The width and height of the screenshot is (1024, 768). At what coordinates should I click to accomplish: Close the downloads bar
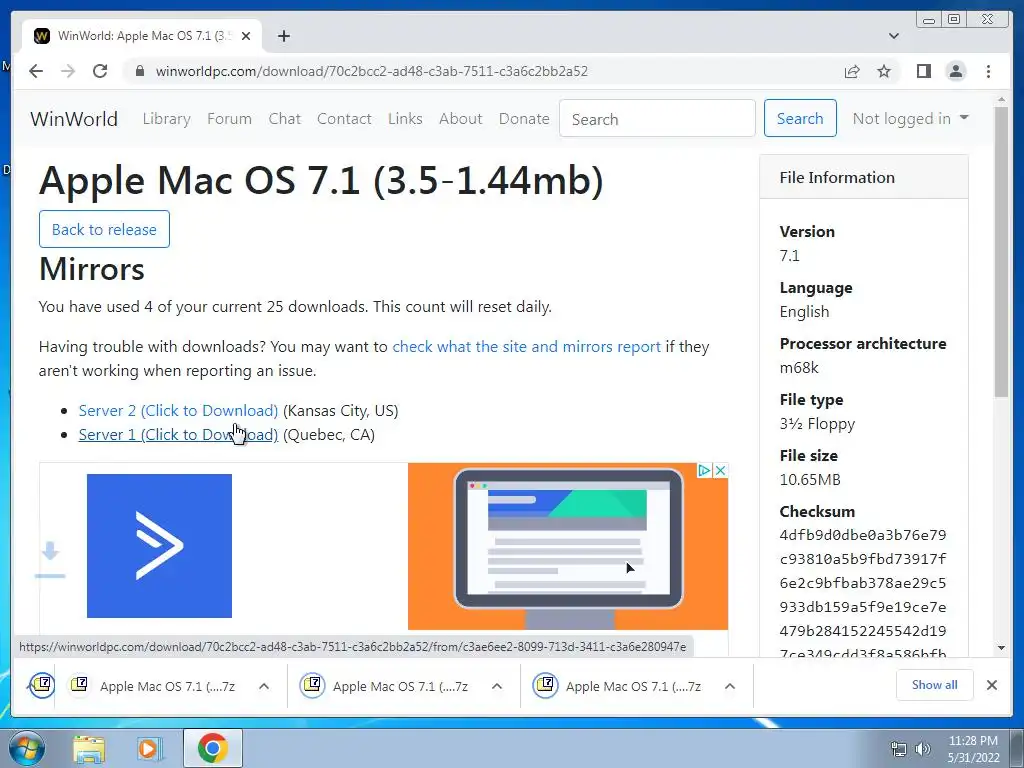pos(992,685)
